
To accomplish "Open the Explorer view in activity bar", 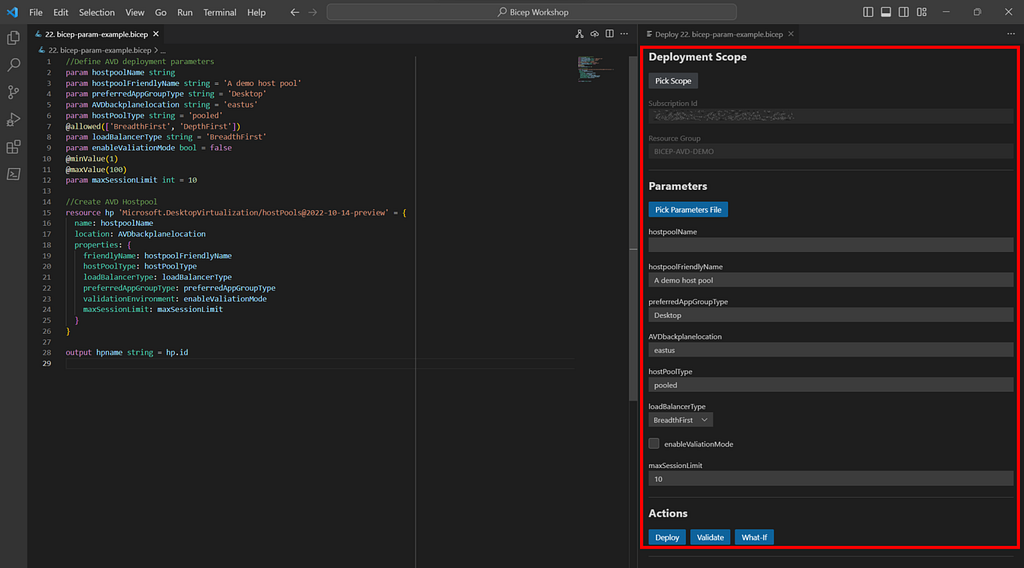I will 13,38.
